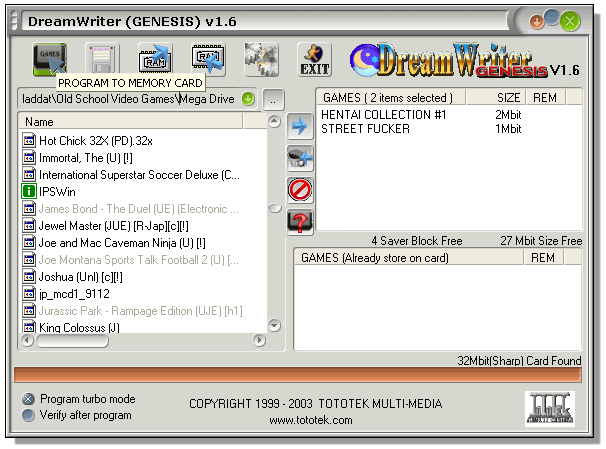Viewport: 606px width, 449px height.
Task: Click the '..' parent folder button
Action: 273,100
